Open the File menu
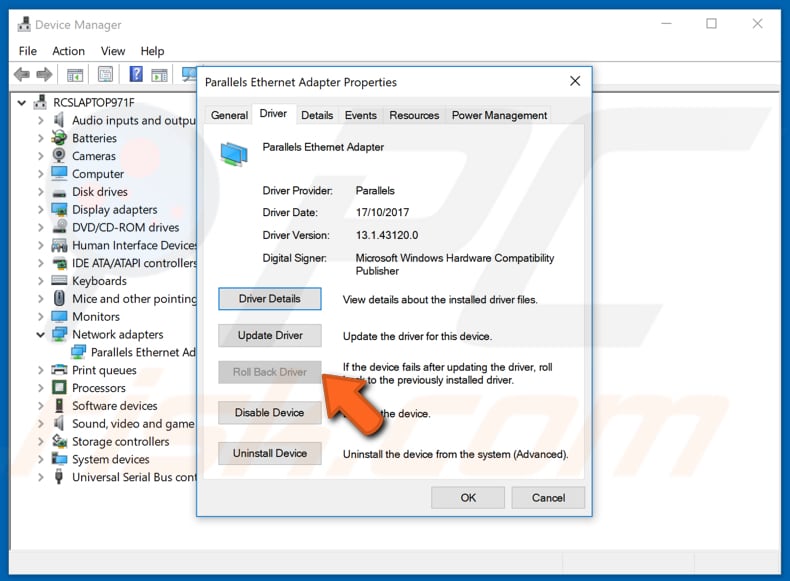 [28, 51]
